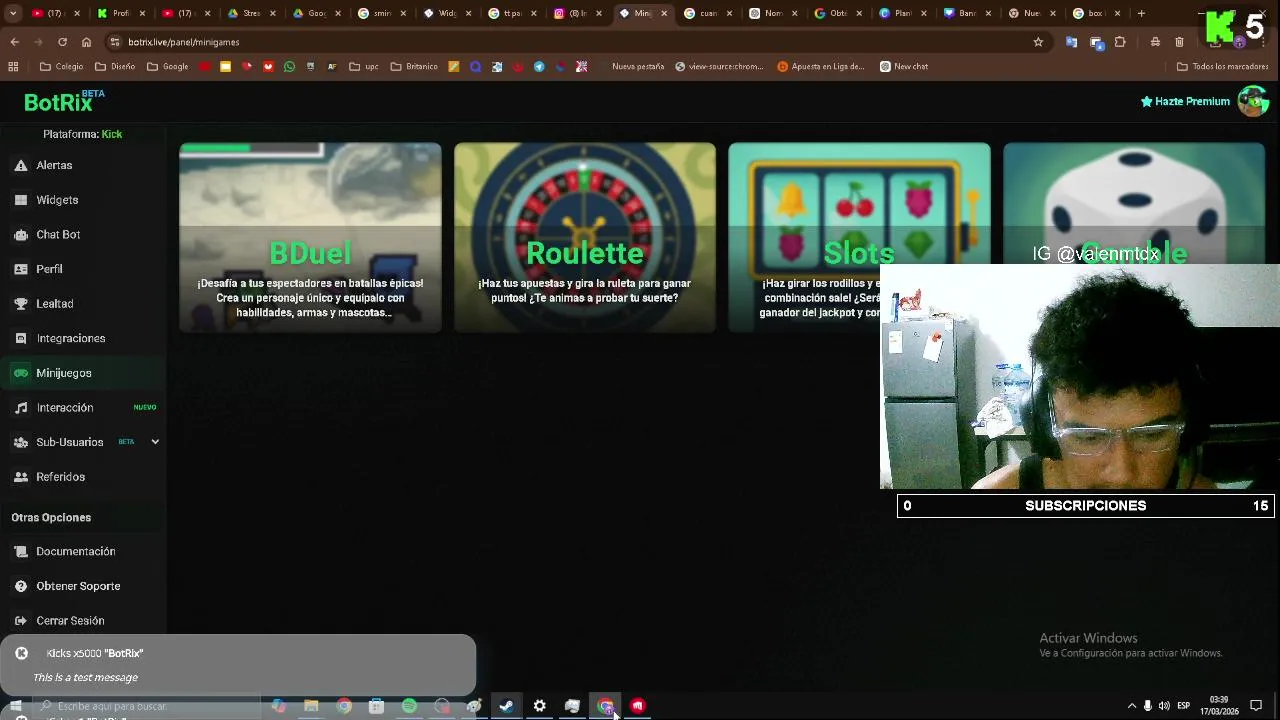This screenshot has height=720, width=1280.
Task: Click the Integraciones sidebar icon
Action: click(21, 338)
